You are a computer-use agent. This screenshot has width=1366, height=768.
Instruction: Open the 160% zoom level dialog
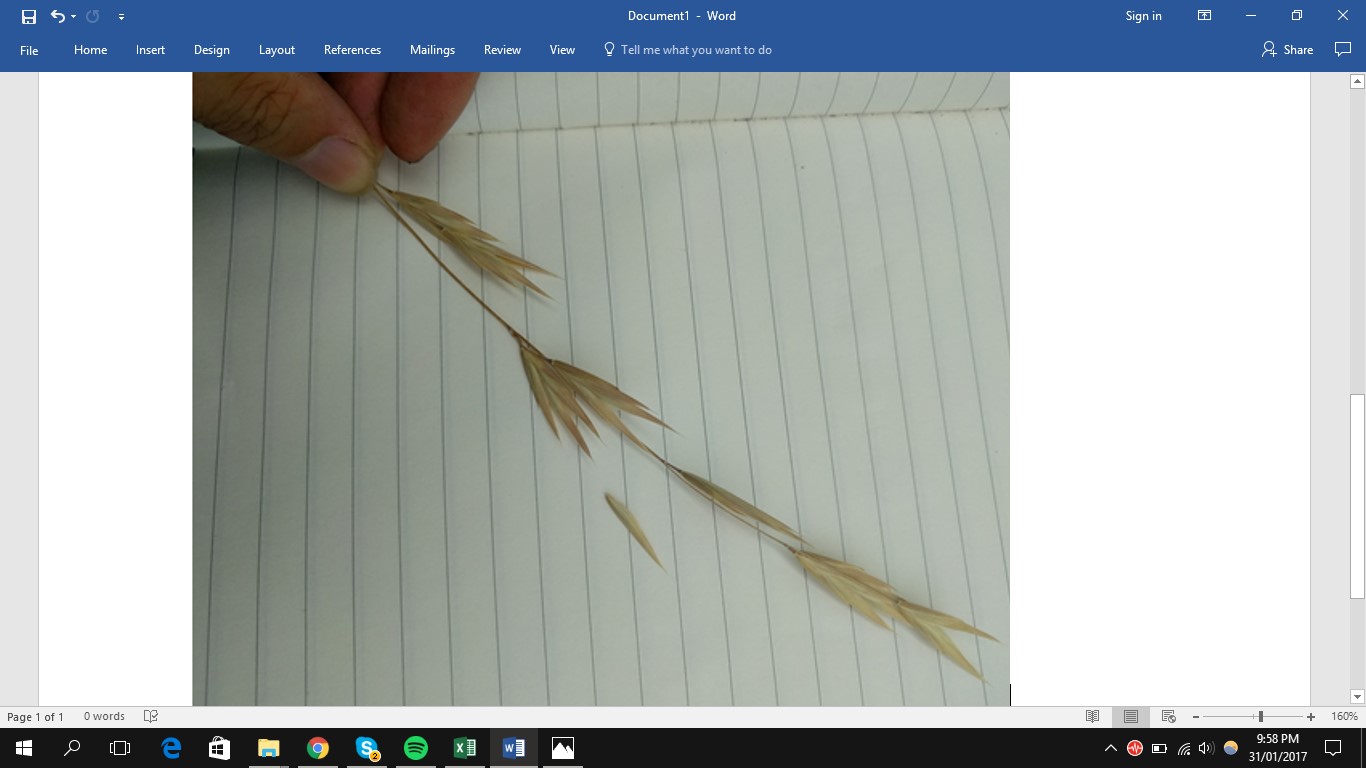coord(1344,717)
